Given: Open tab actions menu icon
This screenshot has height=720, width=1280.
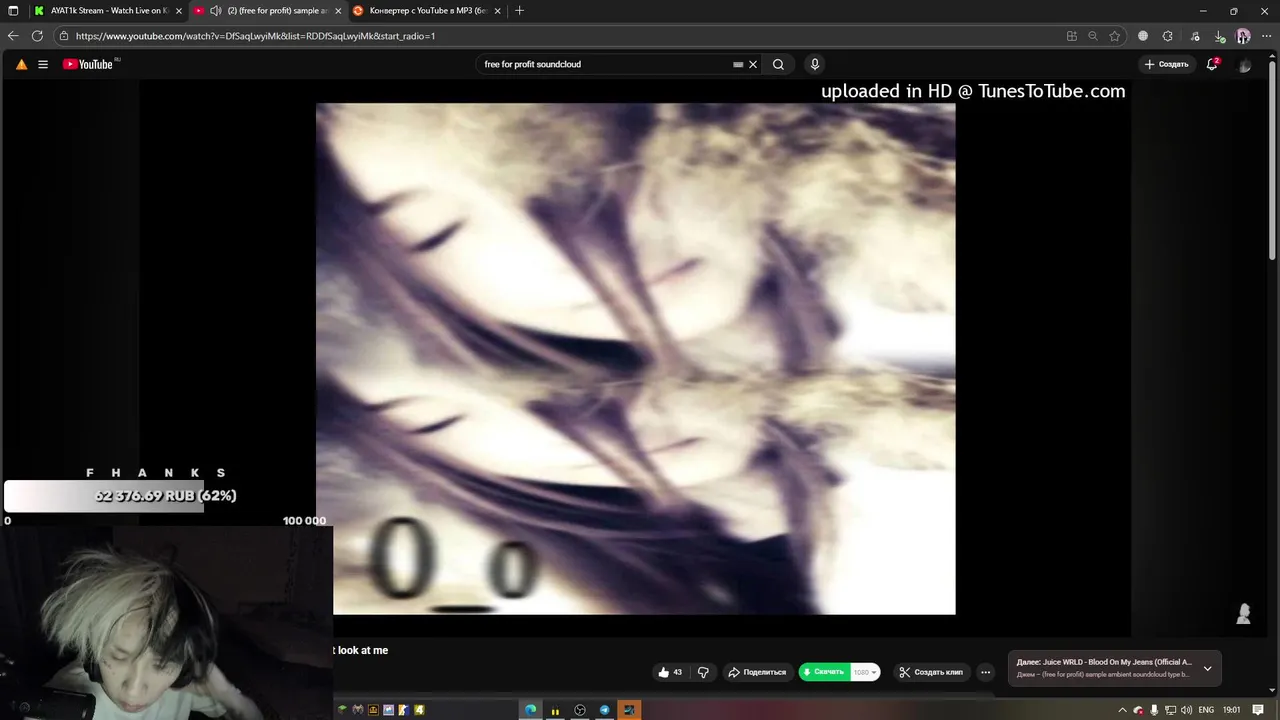Looking at the screenshot, I should point(13,11).
